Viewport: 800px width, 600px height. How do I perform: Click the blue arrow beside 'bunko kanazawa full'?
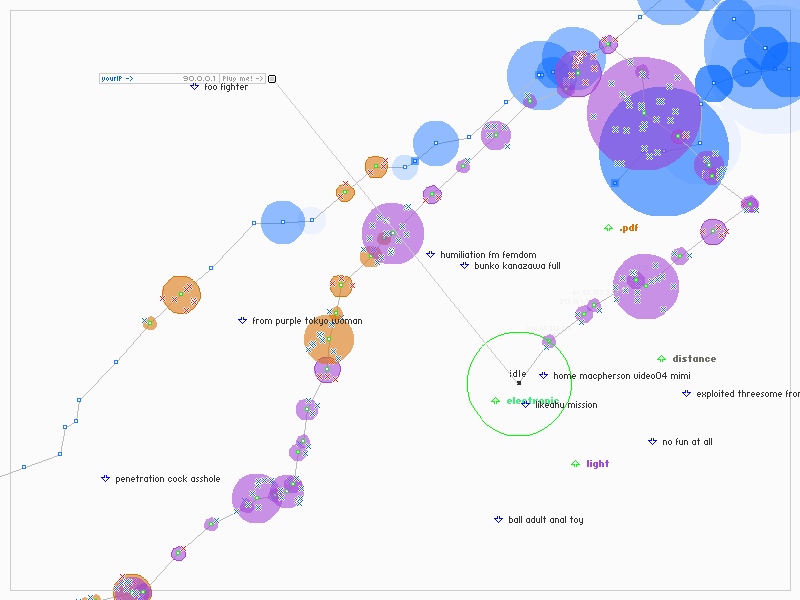[464, 266]
